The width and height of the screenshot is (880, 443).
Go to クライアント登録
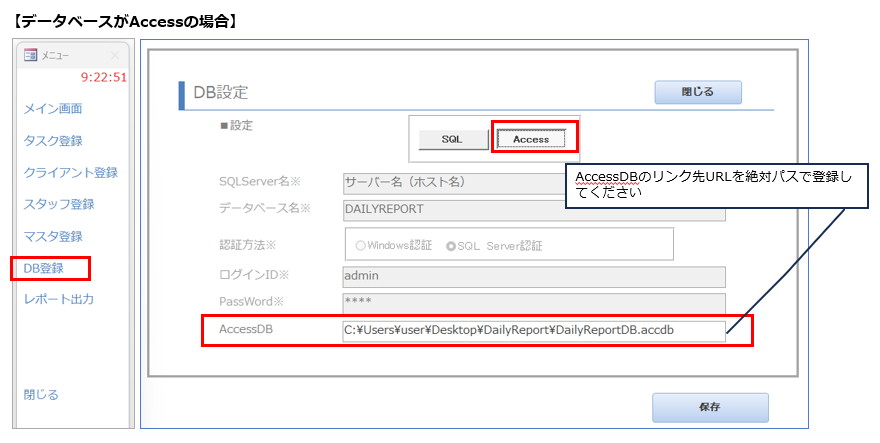(x=71, y=172)
